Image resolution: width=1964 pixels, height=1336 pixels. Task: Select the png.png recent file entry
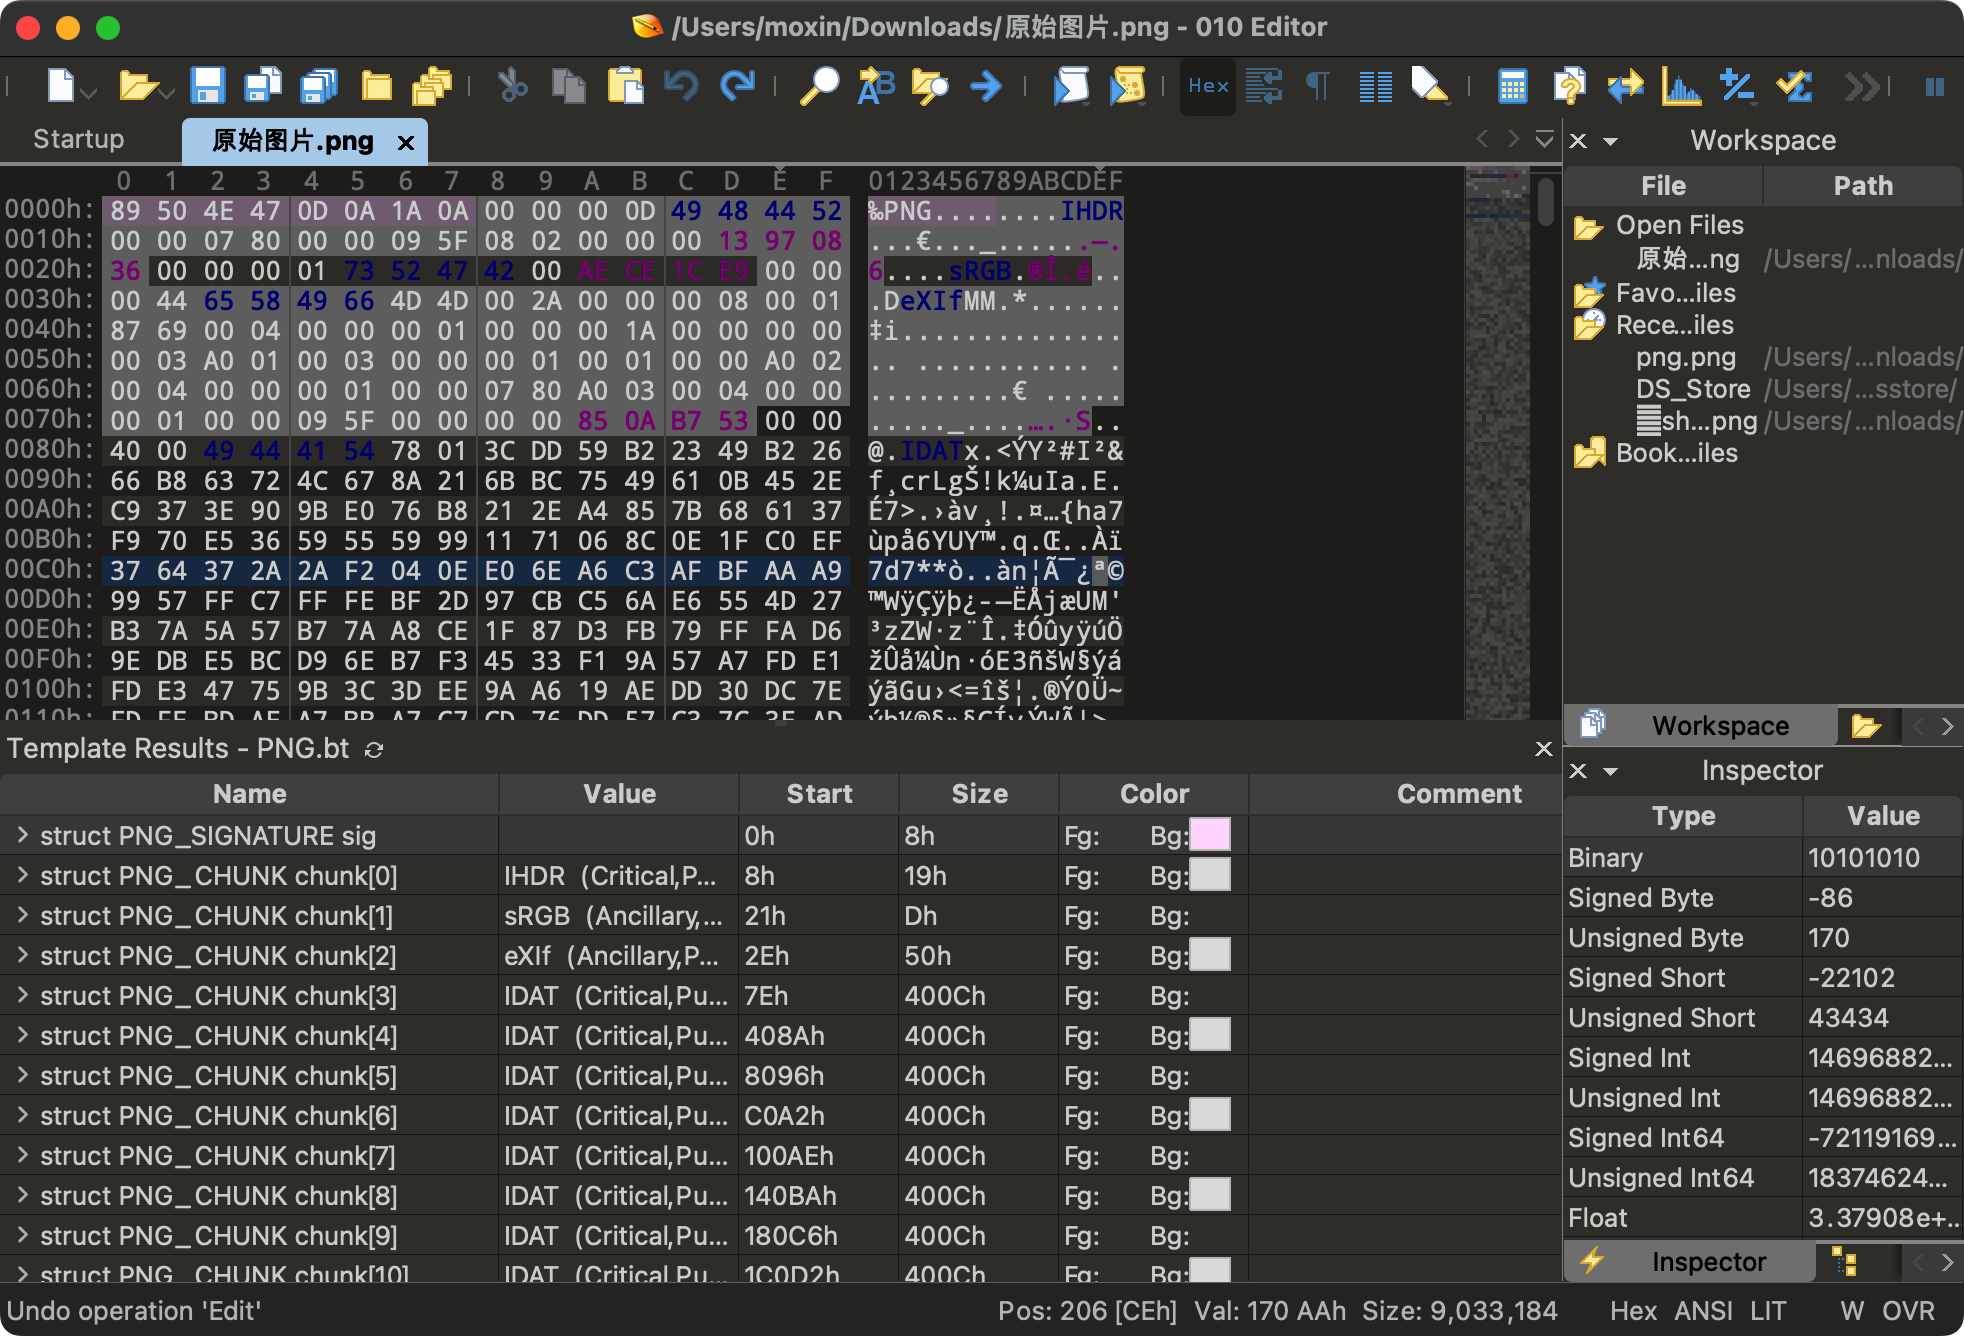click(x=1685, y=357)
